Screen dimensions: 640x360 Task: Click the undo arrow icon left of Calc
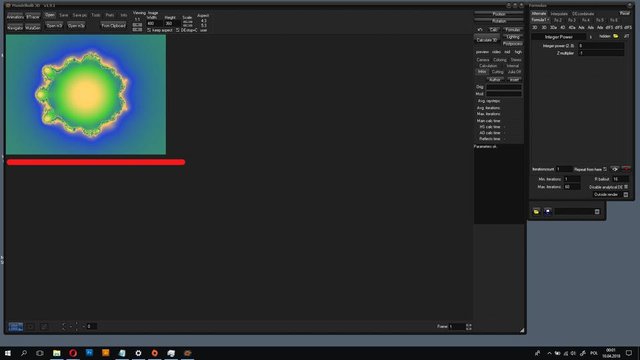480,30
